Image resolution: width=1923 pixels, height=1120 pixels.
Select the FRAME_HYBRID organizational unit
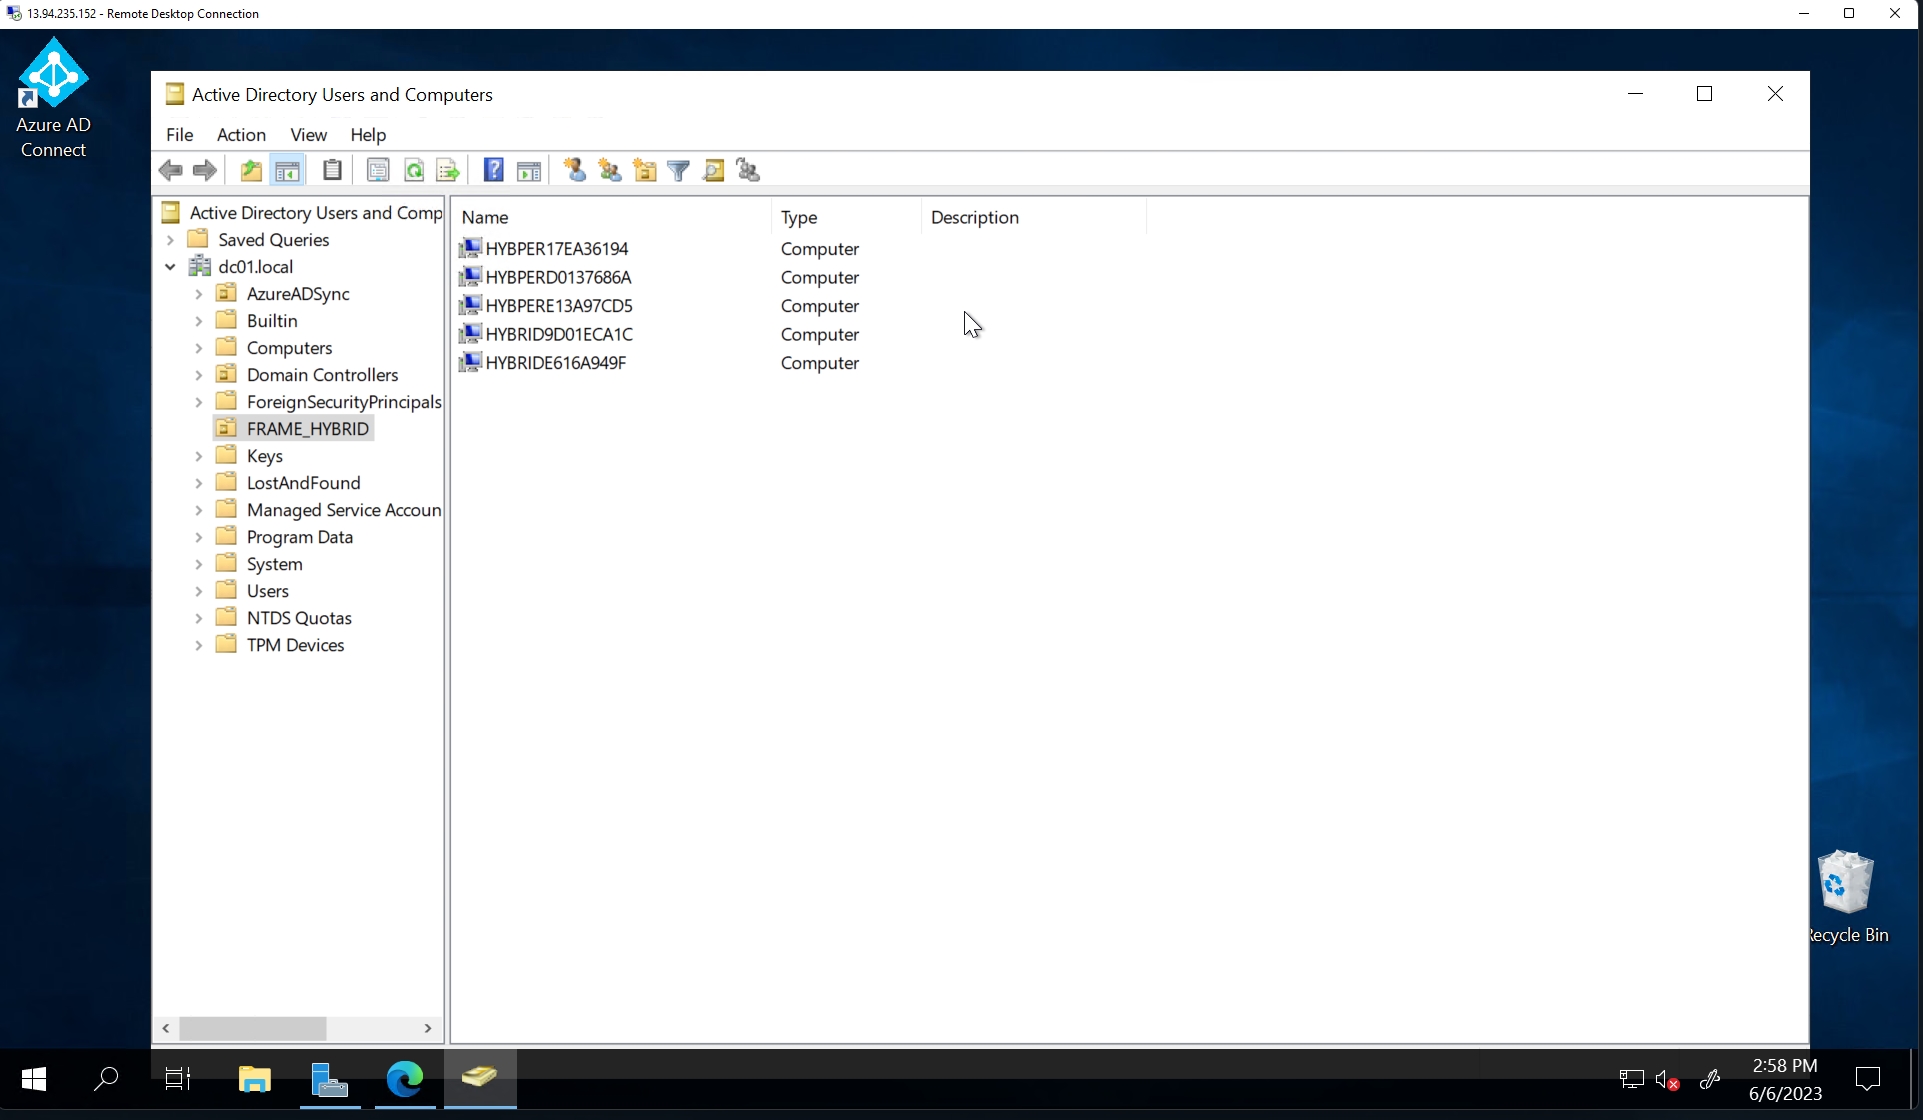(294, 429)
